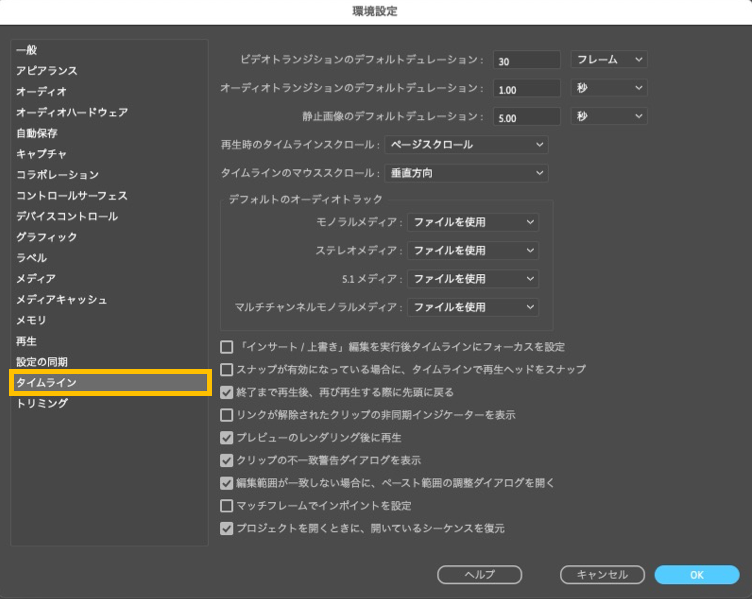Confirm preferences with the OK button
This screenshot has height=599, width=752.
click(697, 575)
